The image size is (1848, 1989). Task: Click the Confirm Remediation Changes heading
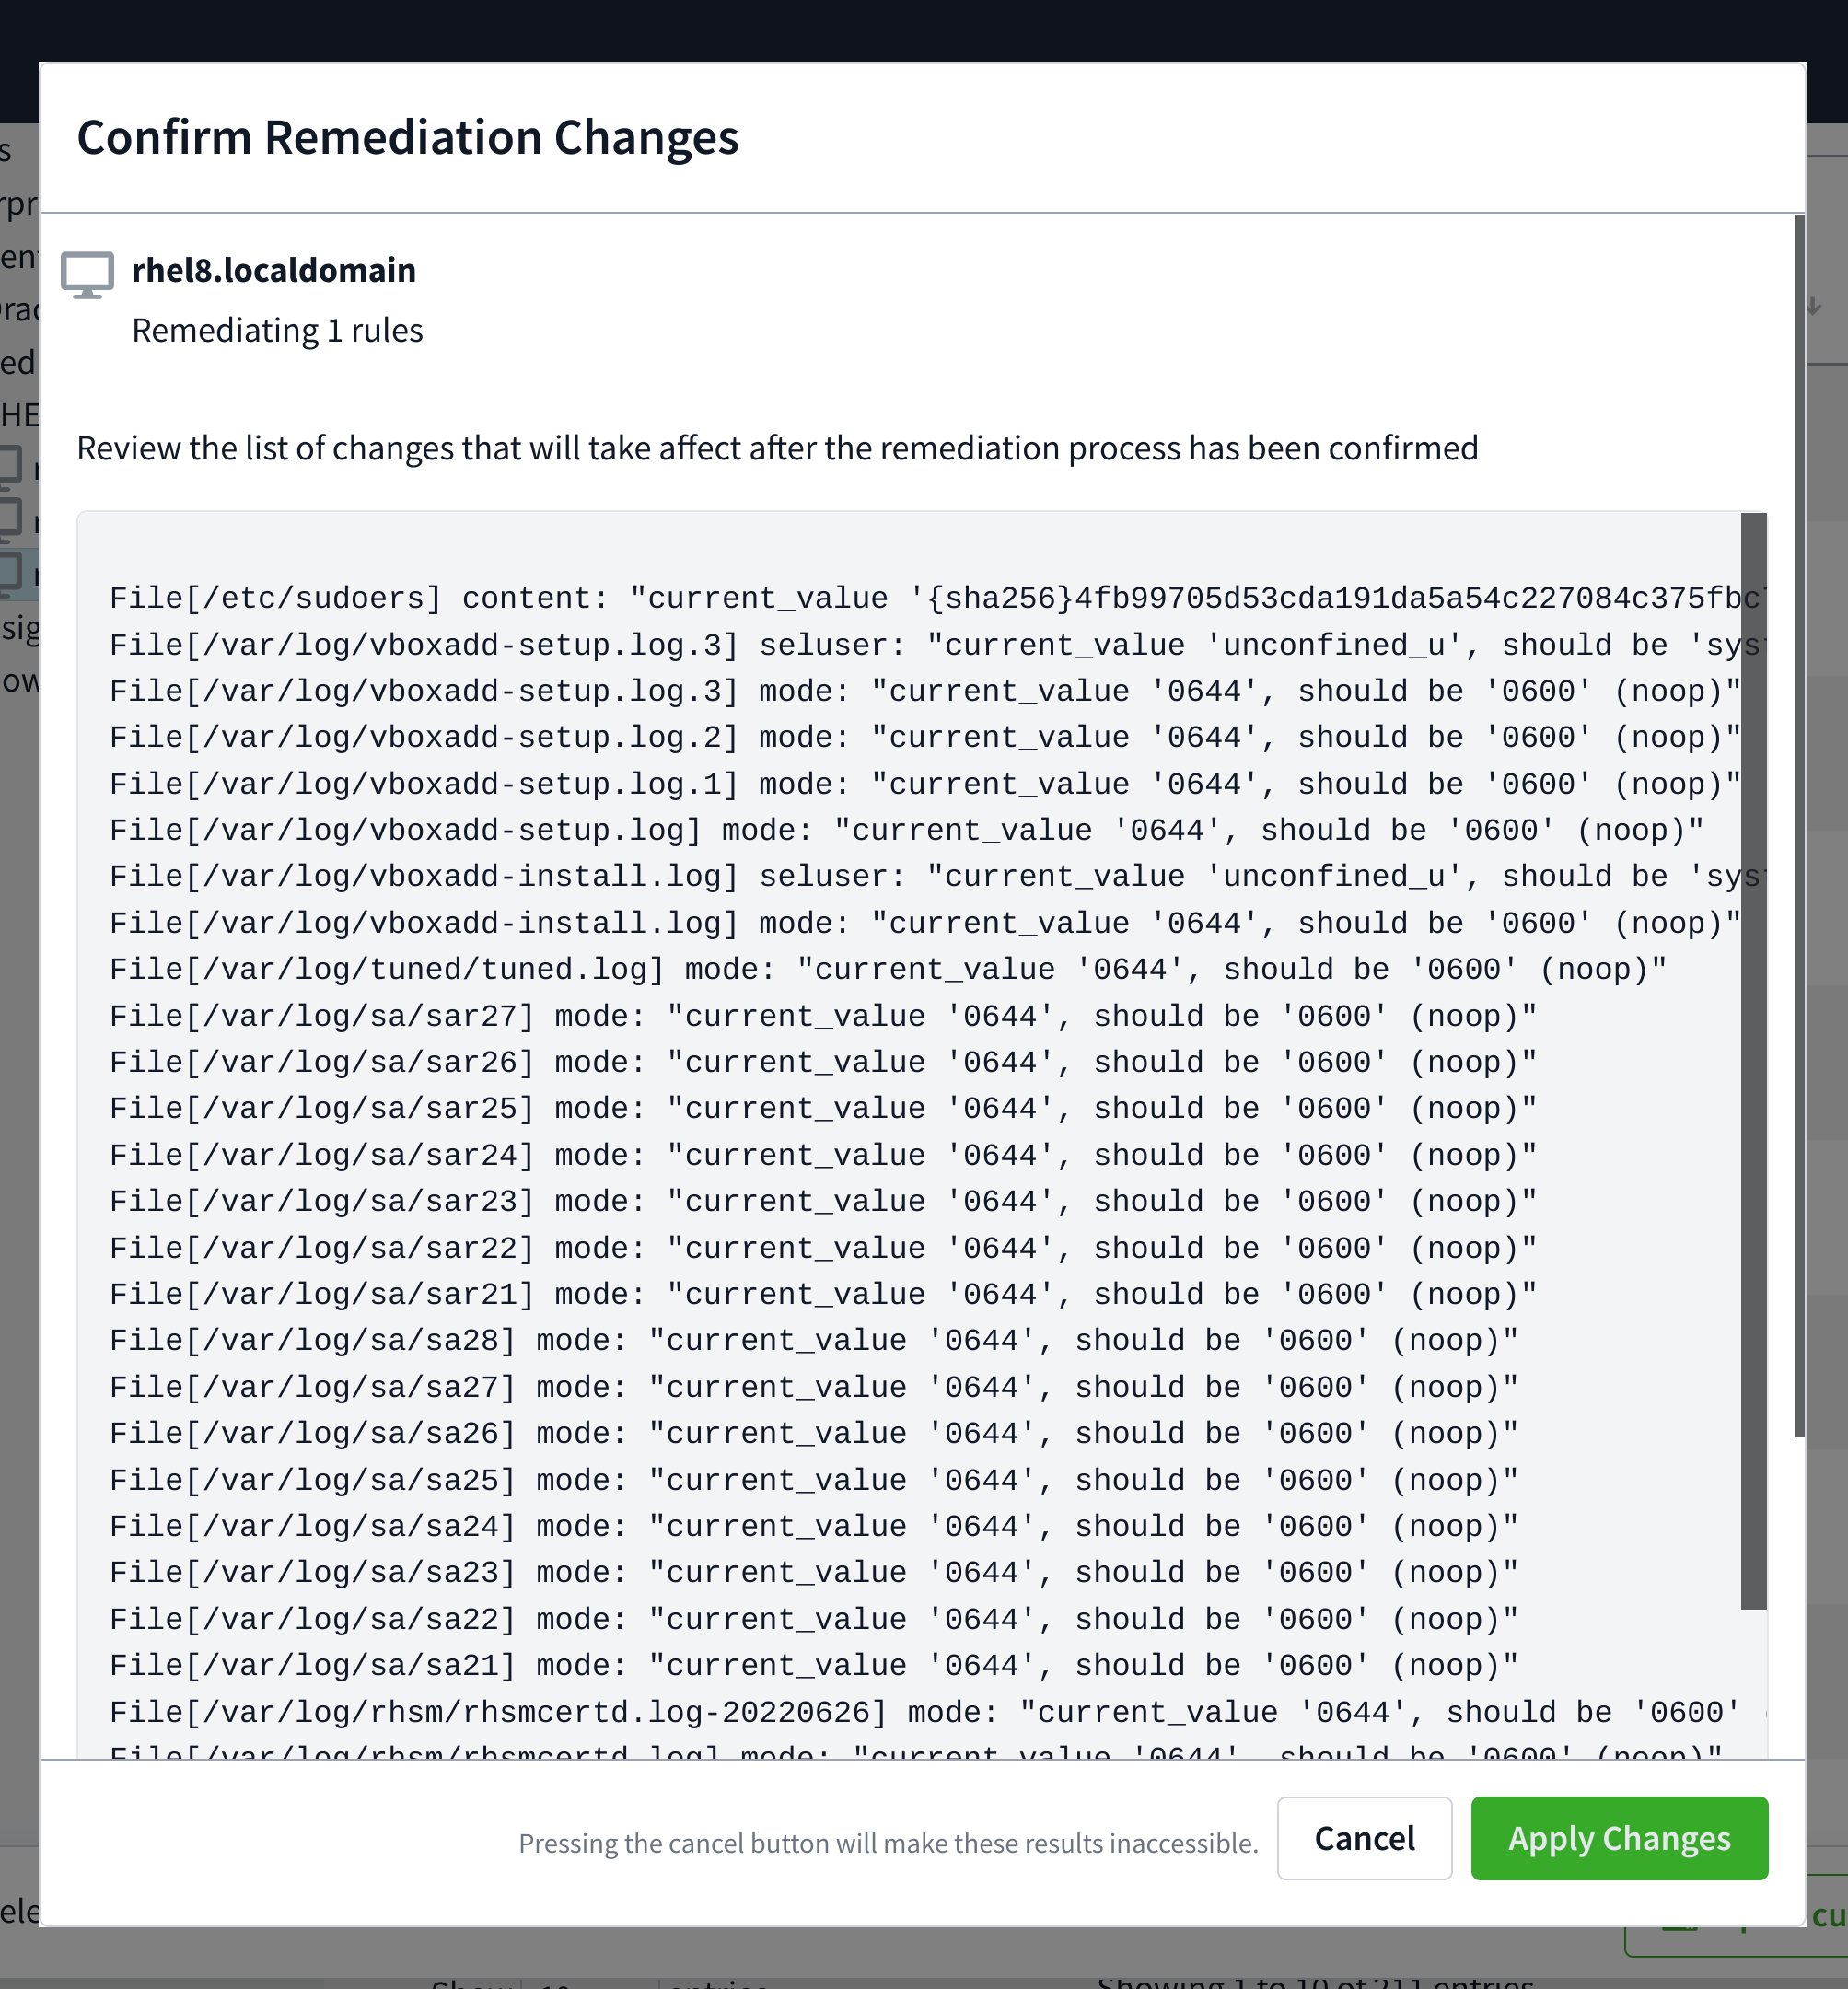click(407, 137)
